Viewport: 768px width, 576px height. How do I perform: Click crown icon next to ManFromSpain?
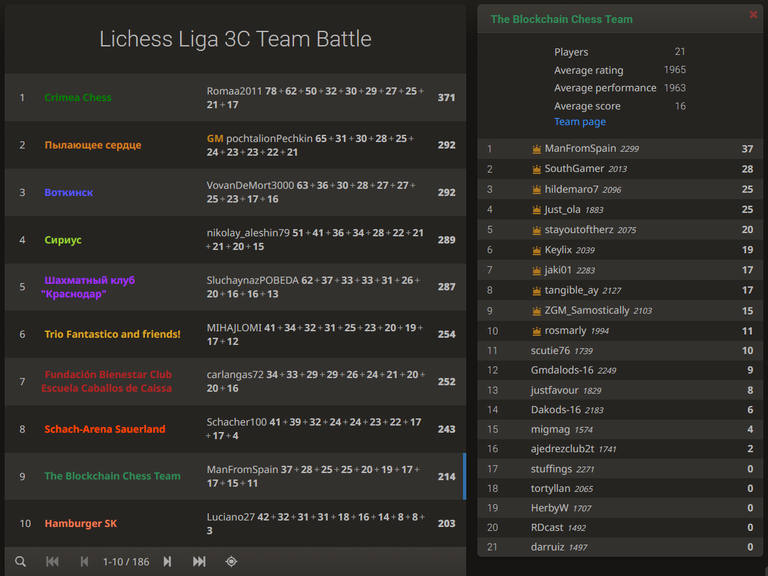536,149
